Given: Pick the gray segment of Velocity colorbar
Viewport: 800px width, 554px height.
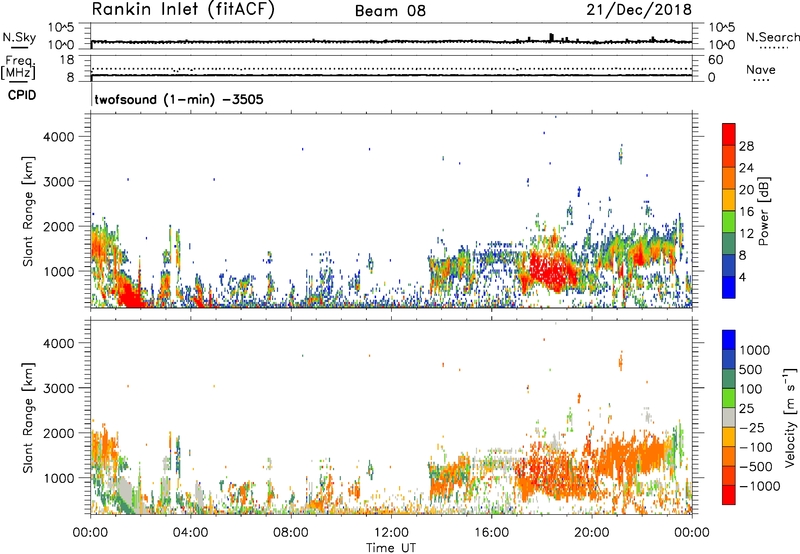Looking at the screenshot, I should (729, 418).
